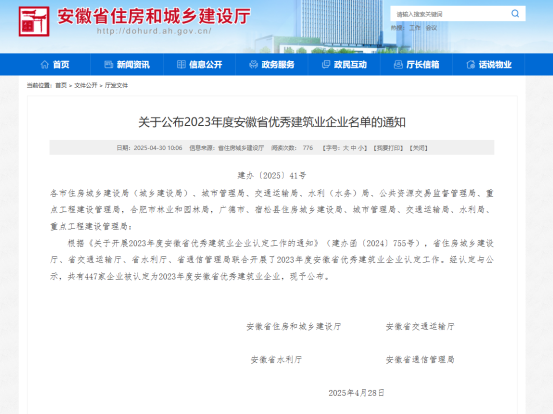Select large font size 大

coord(346,148)
